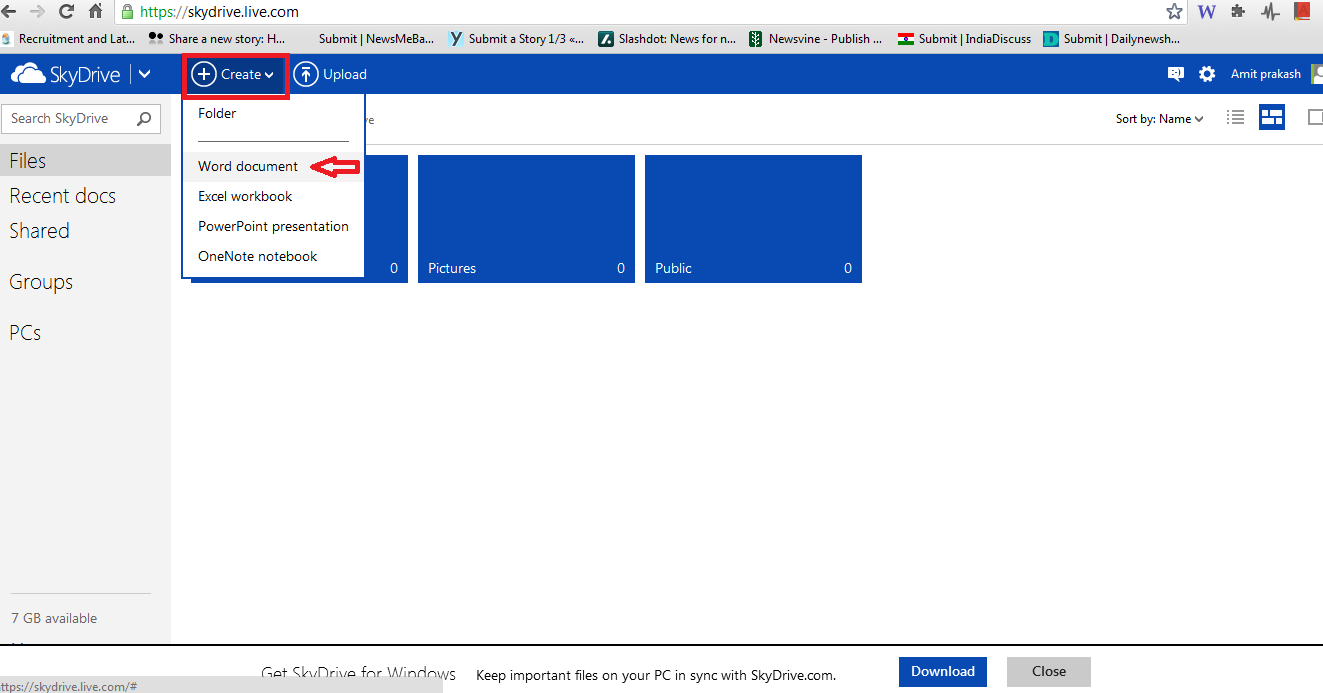Open the Public folder tile

753,219
